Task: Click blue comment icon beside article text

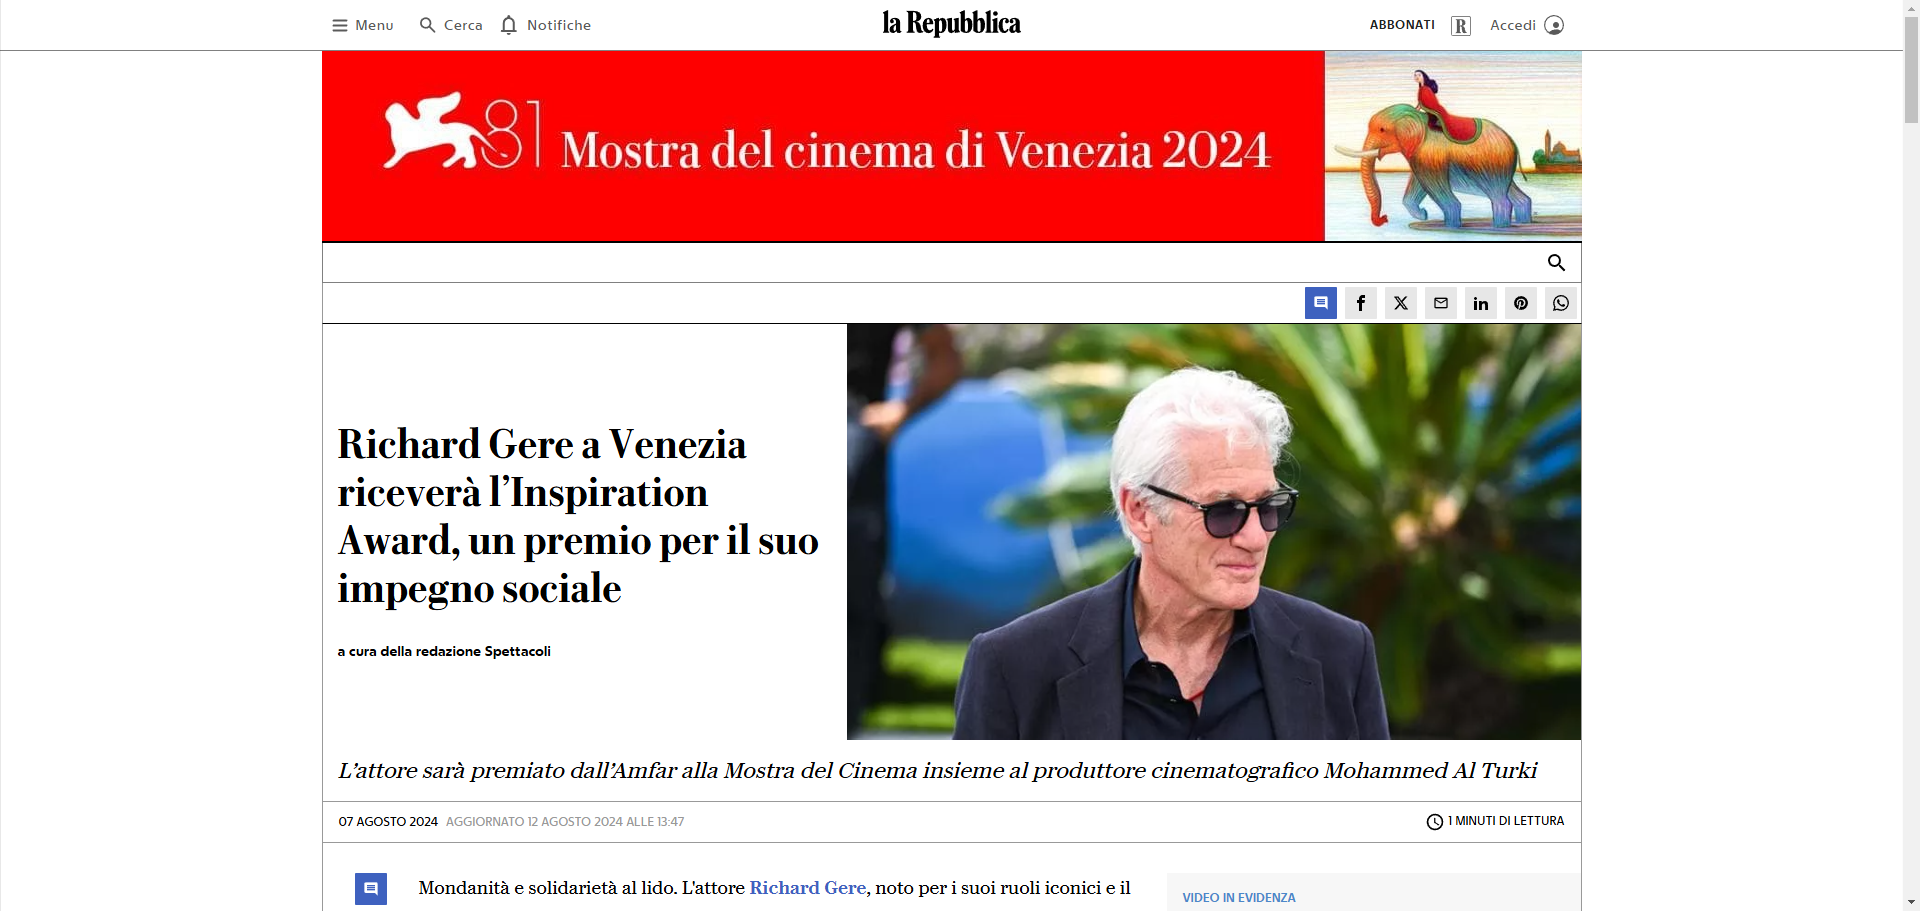Action: coord(371,889)
